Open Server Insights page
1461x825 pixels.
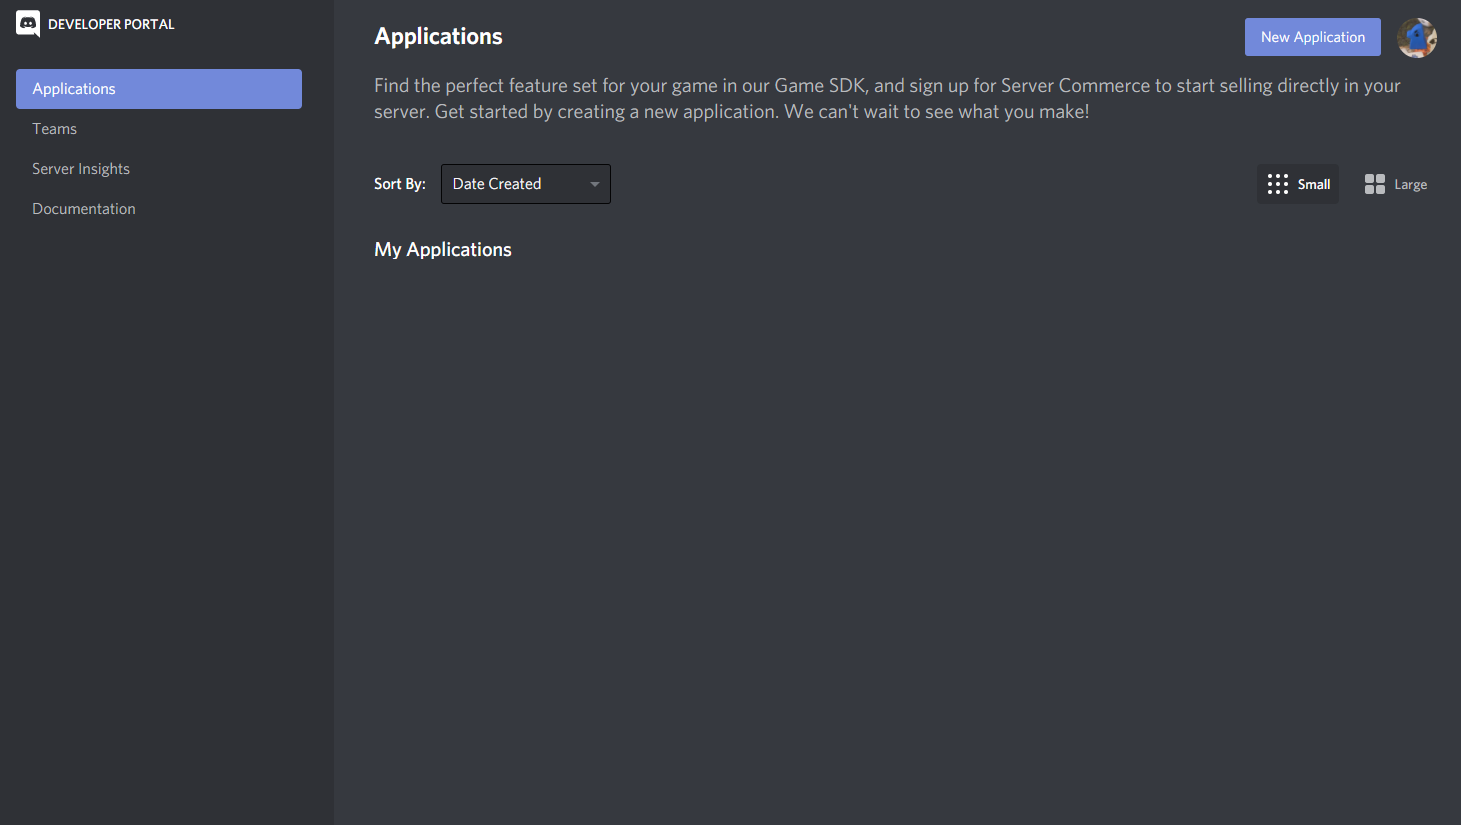pyautogui.click(x=81, y=169)
